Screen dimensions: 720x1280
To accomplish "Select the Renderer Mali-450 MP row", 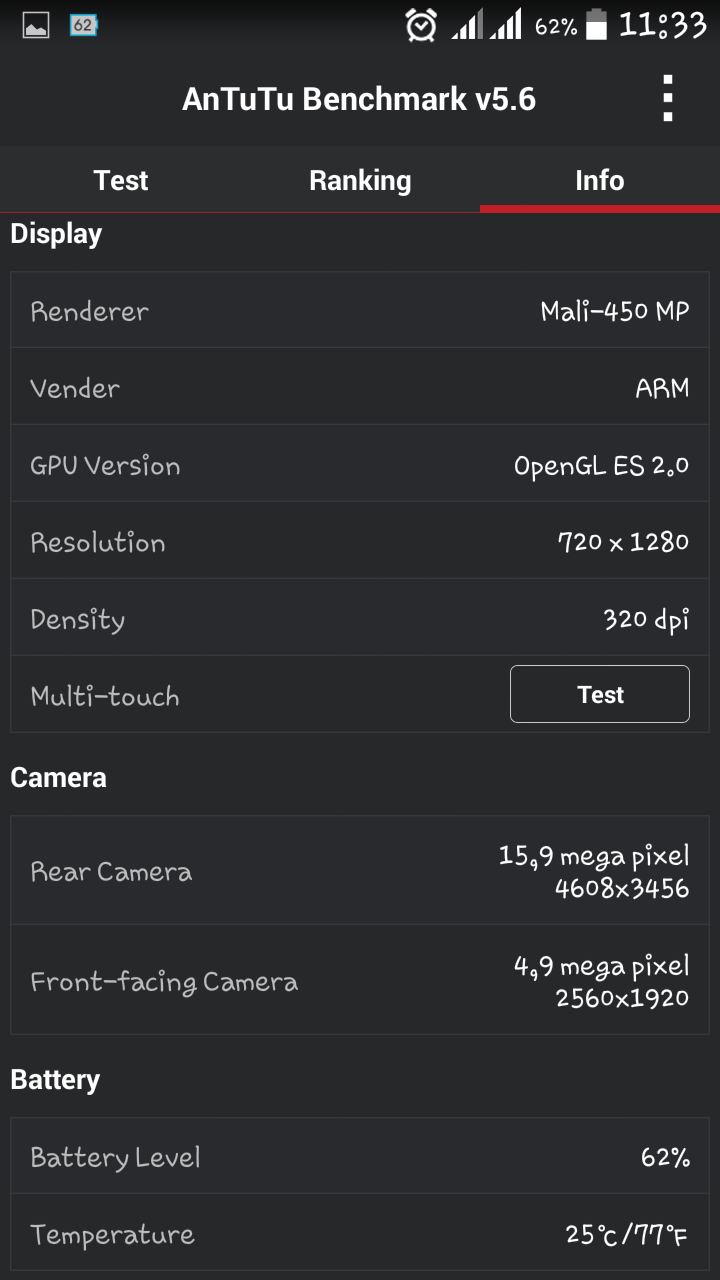I will pyautogui.click(x=360, y=310).
